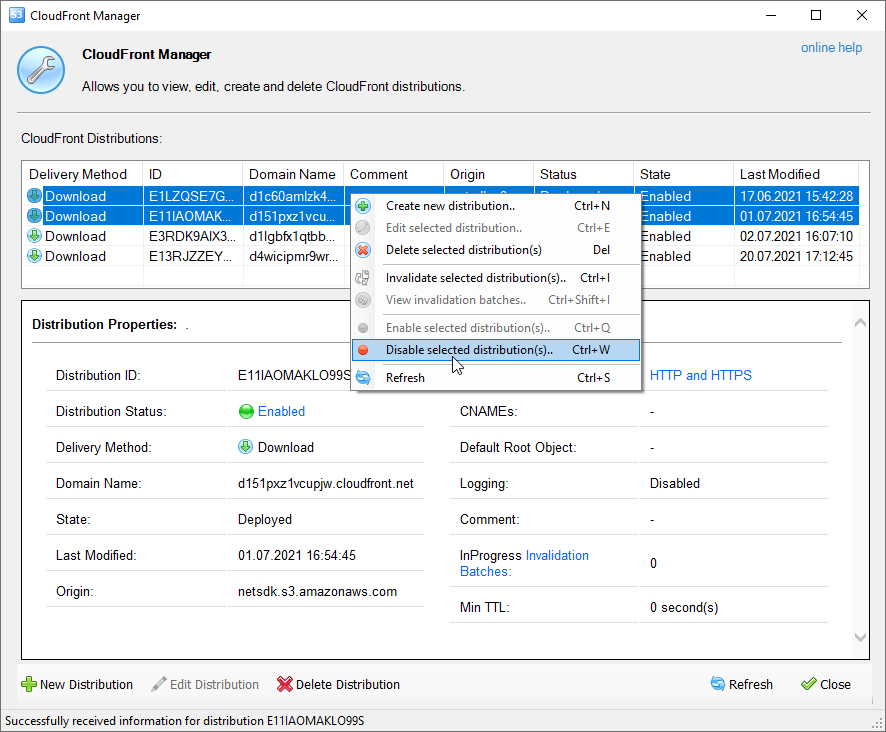Click the status bar message about distribution E11IAOMAKLO99S

185,721
